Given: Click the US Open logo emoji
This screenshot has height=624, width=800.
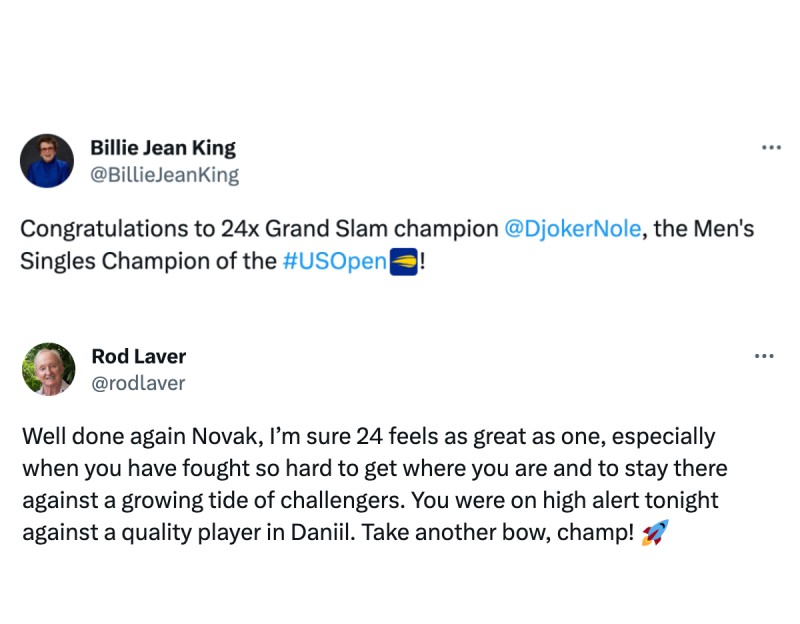Looking at the screenshot, I should point(402,261).
